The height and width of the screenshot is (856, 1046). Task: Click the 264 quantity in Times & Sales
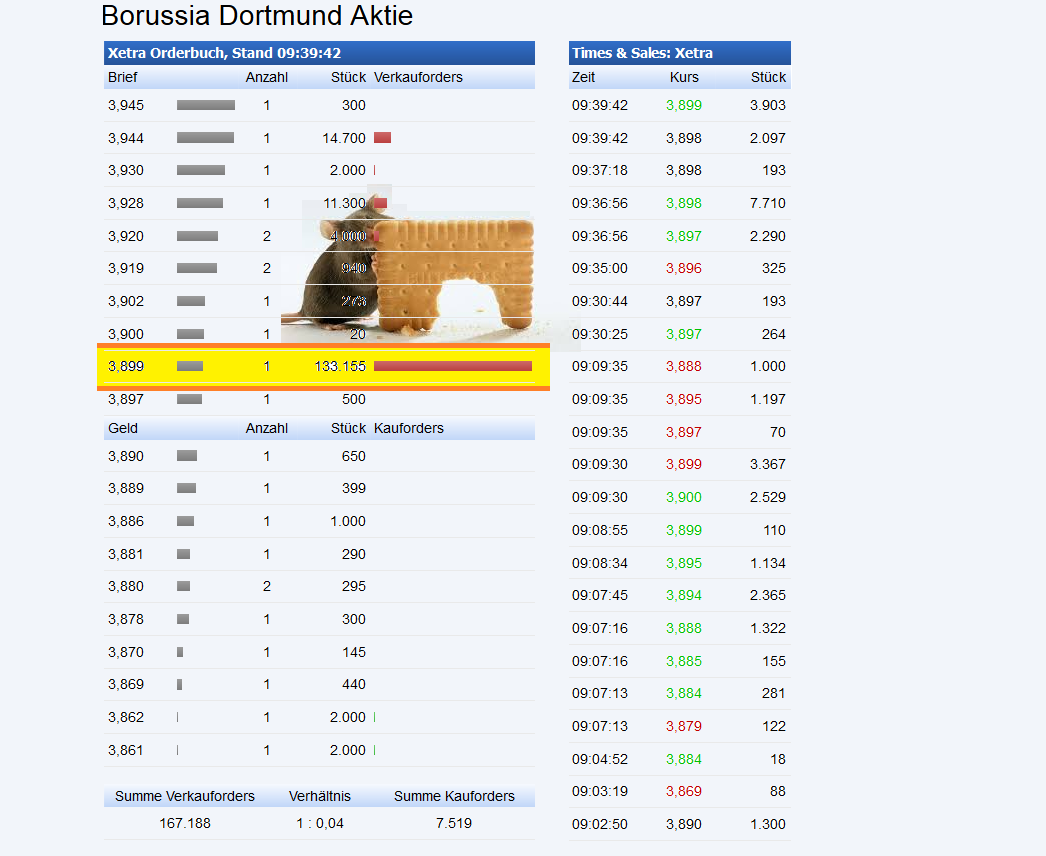click(774, 334)
